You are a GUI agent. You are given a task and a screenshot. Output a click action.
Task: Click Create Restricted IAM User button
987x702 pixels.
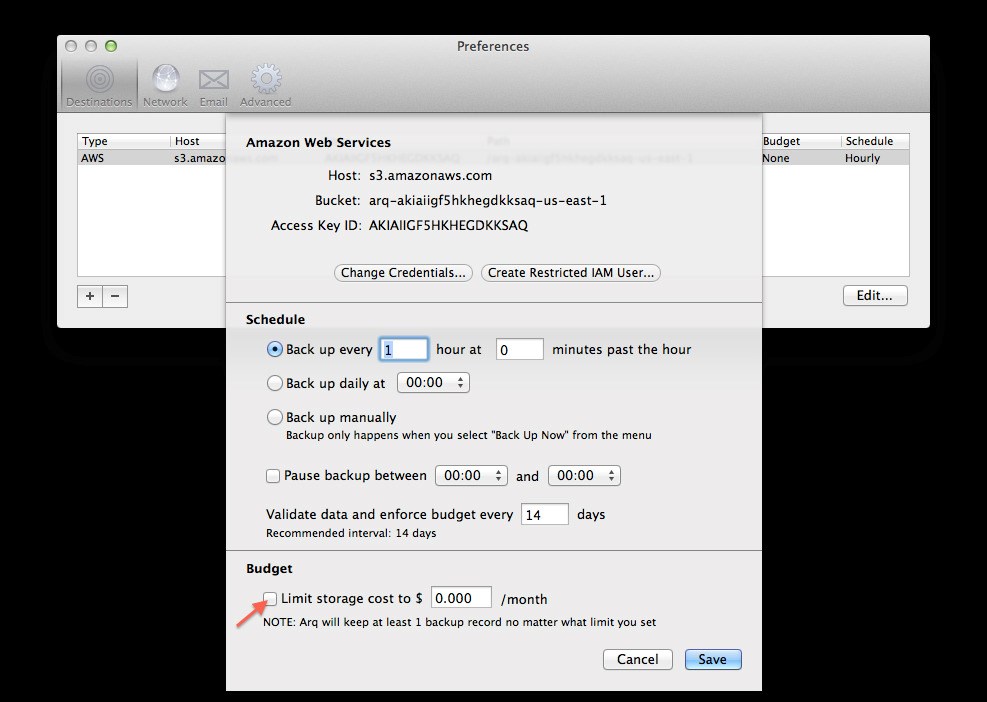click(x=571, y=273)
